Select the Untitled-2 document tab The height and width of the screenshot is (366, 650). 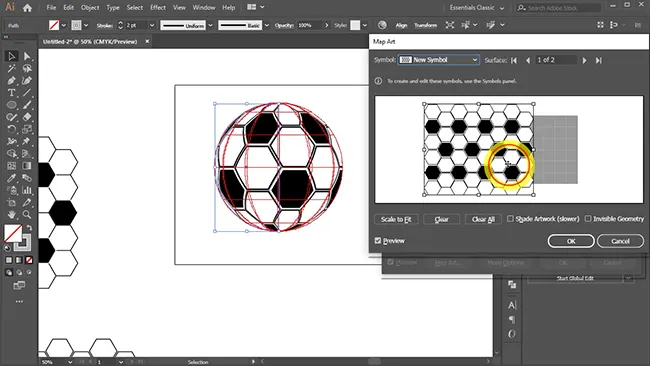[x=90, y=41]
